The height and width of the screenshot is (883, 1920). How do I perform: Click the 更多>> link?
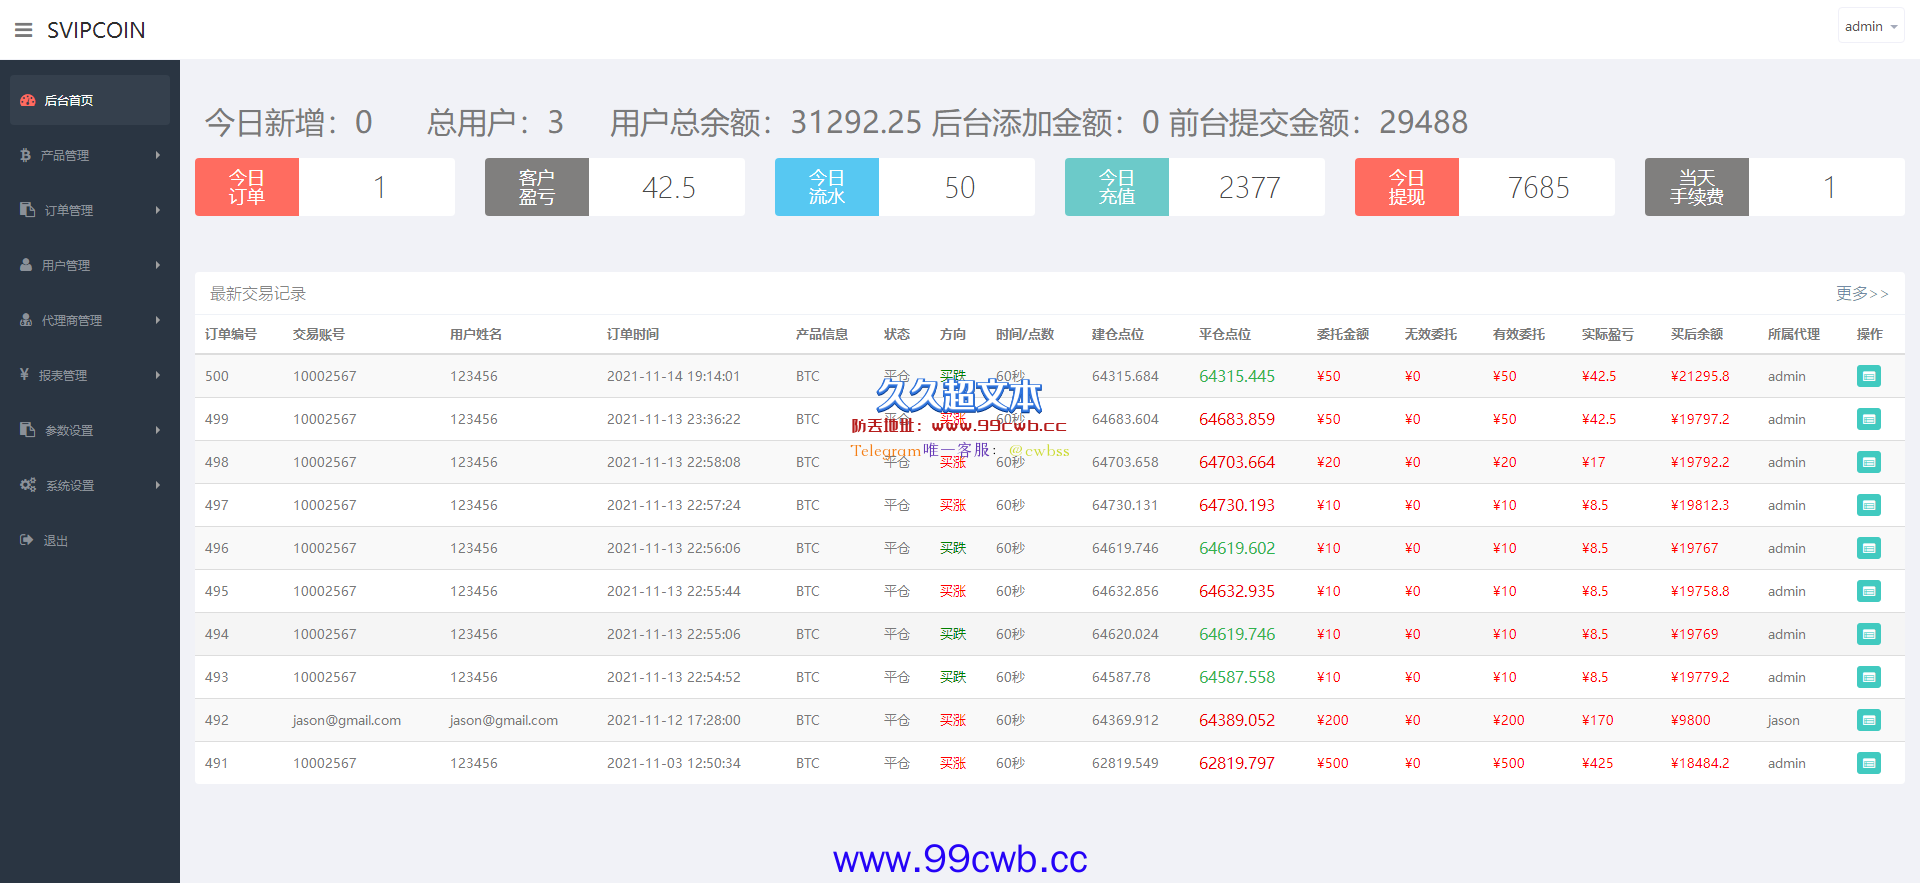pyautogui.click(x=1862, y=293)
